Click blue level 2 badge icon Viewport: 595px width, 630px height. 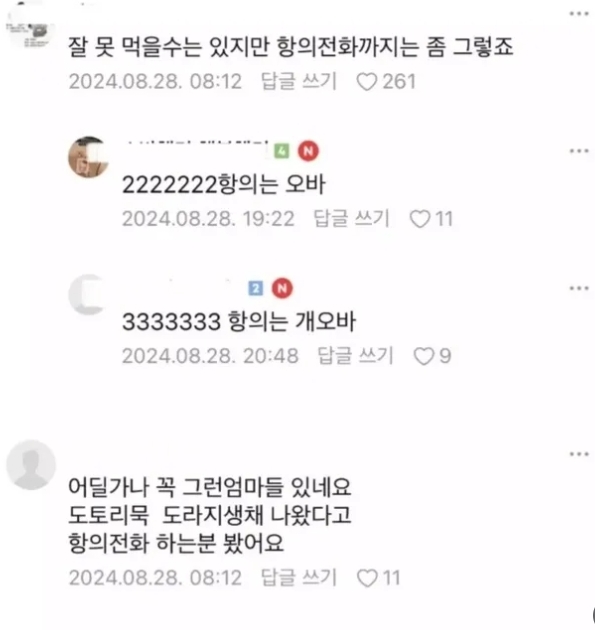(256, 288)
